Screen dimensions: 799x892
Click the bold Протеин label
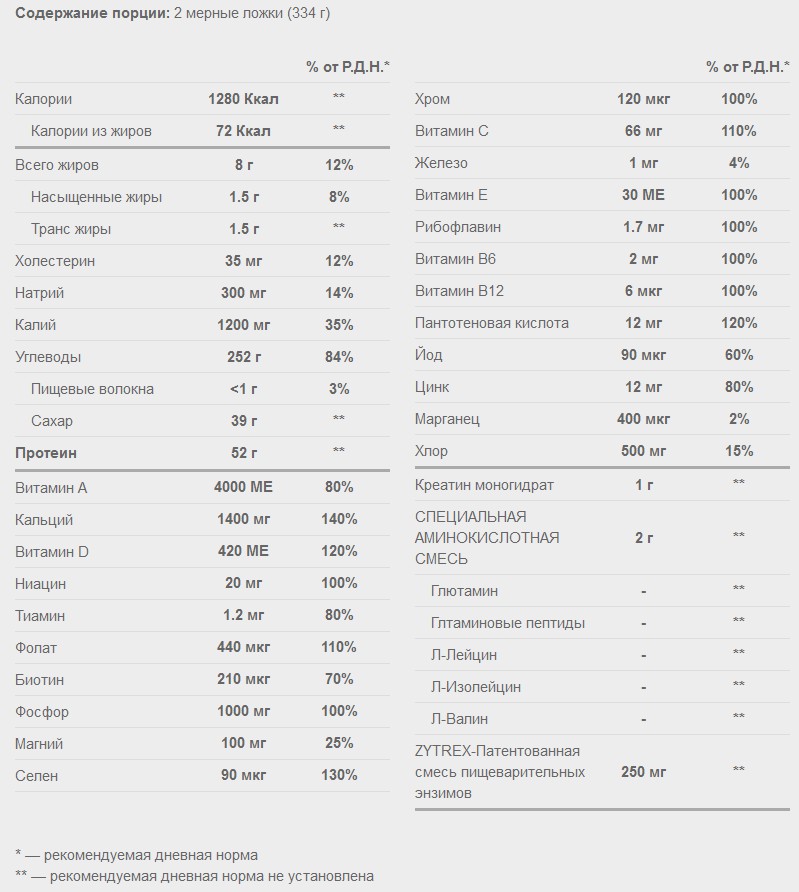[45, 453]
